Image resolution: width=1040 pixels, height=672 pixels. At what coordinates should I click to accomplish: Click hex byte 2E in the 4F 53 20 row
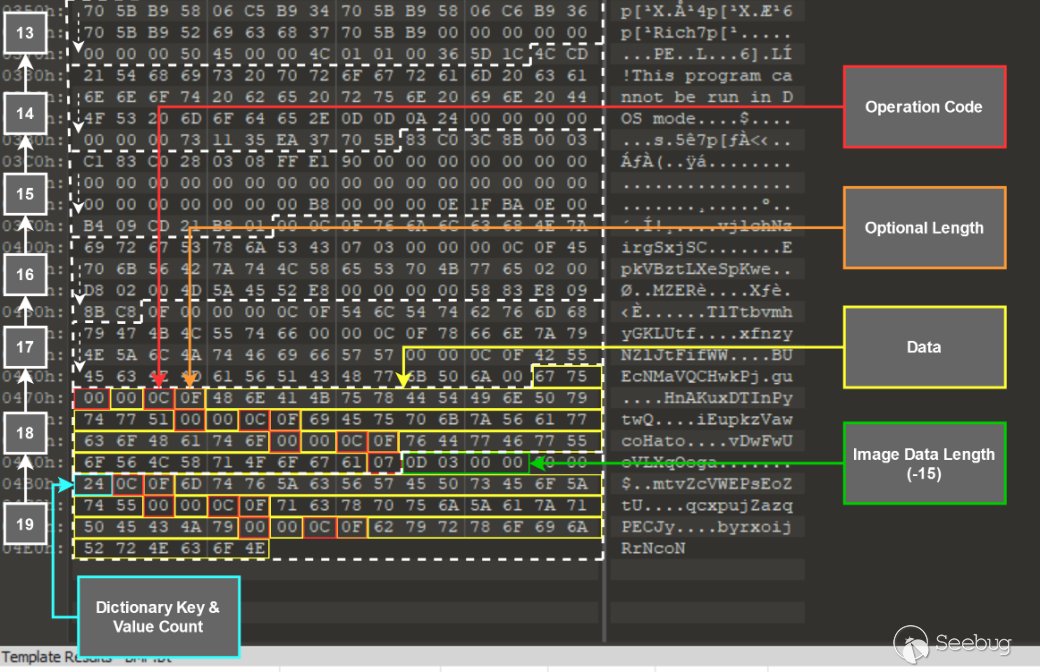click(x=319, y=119)
